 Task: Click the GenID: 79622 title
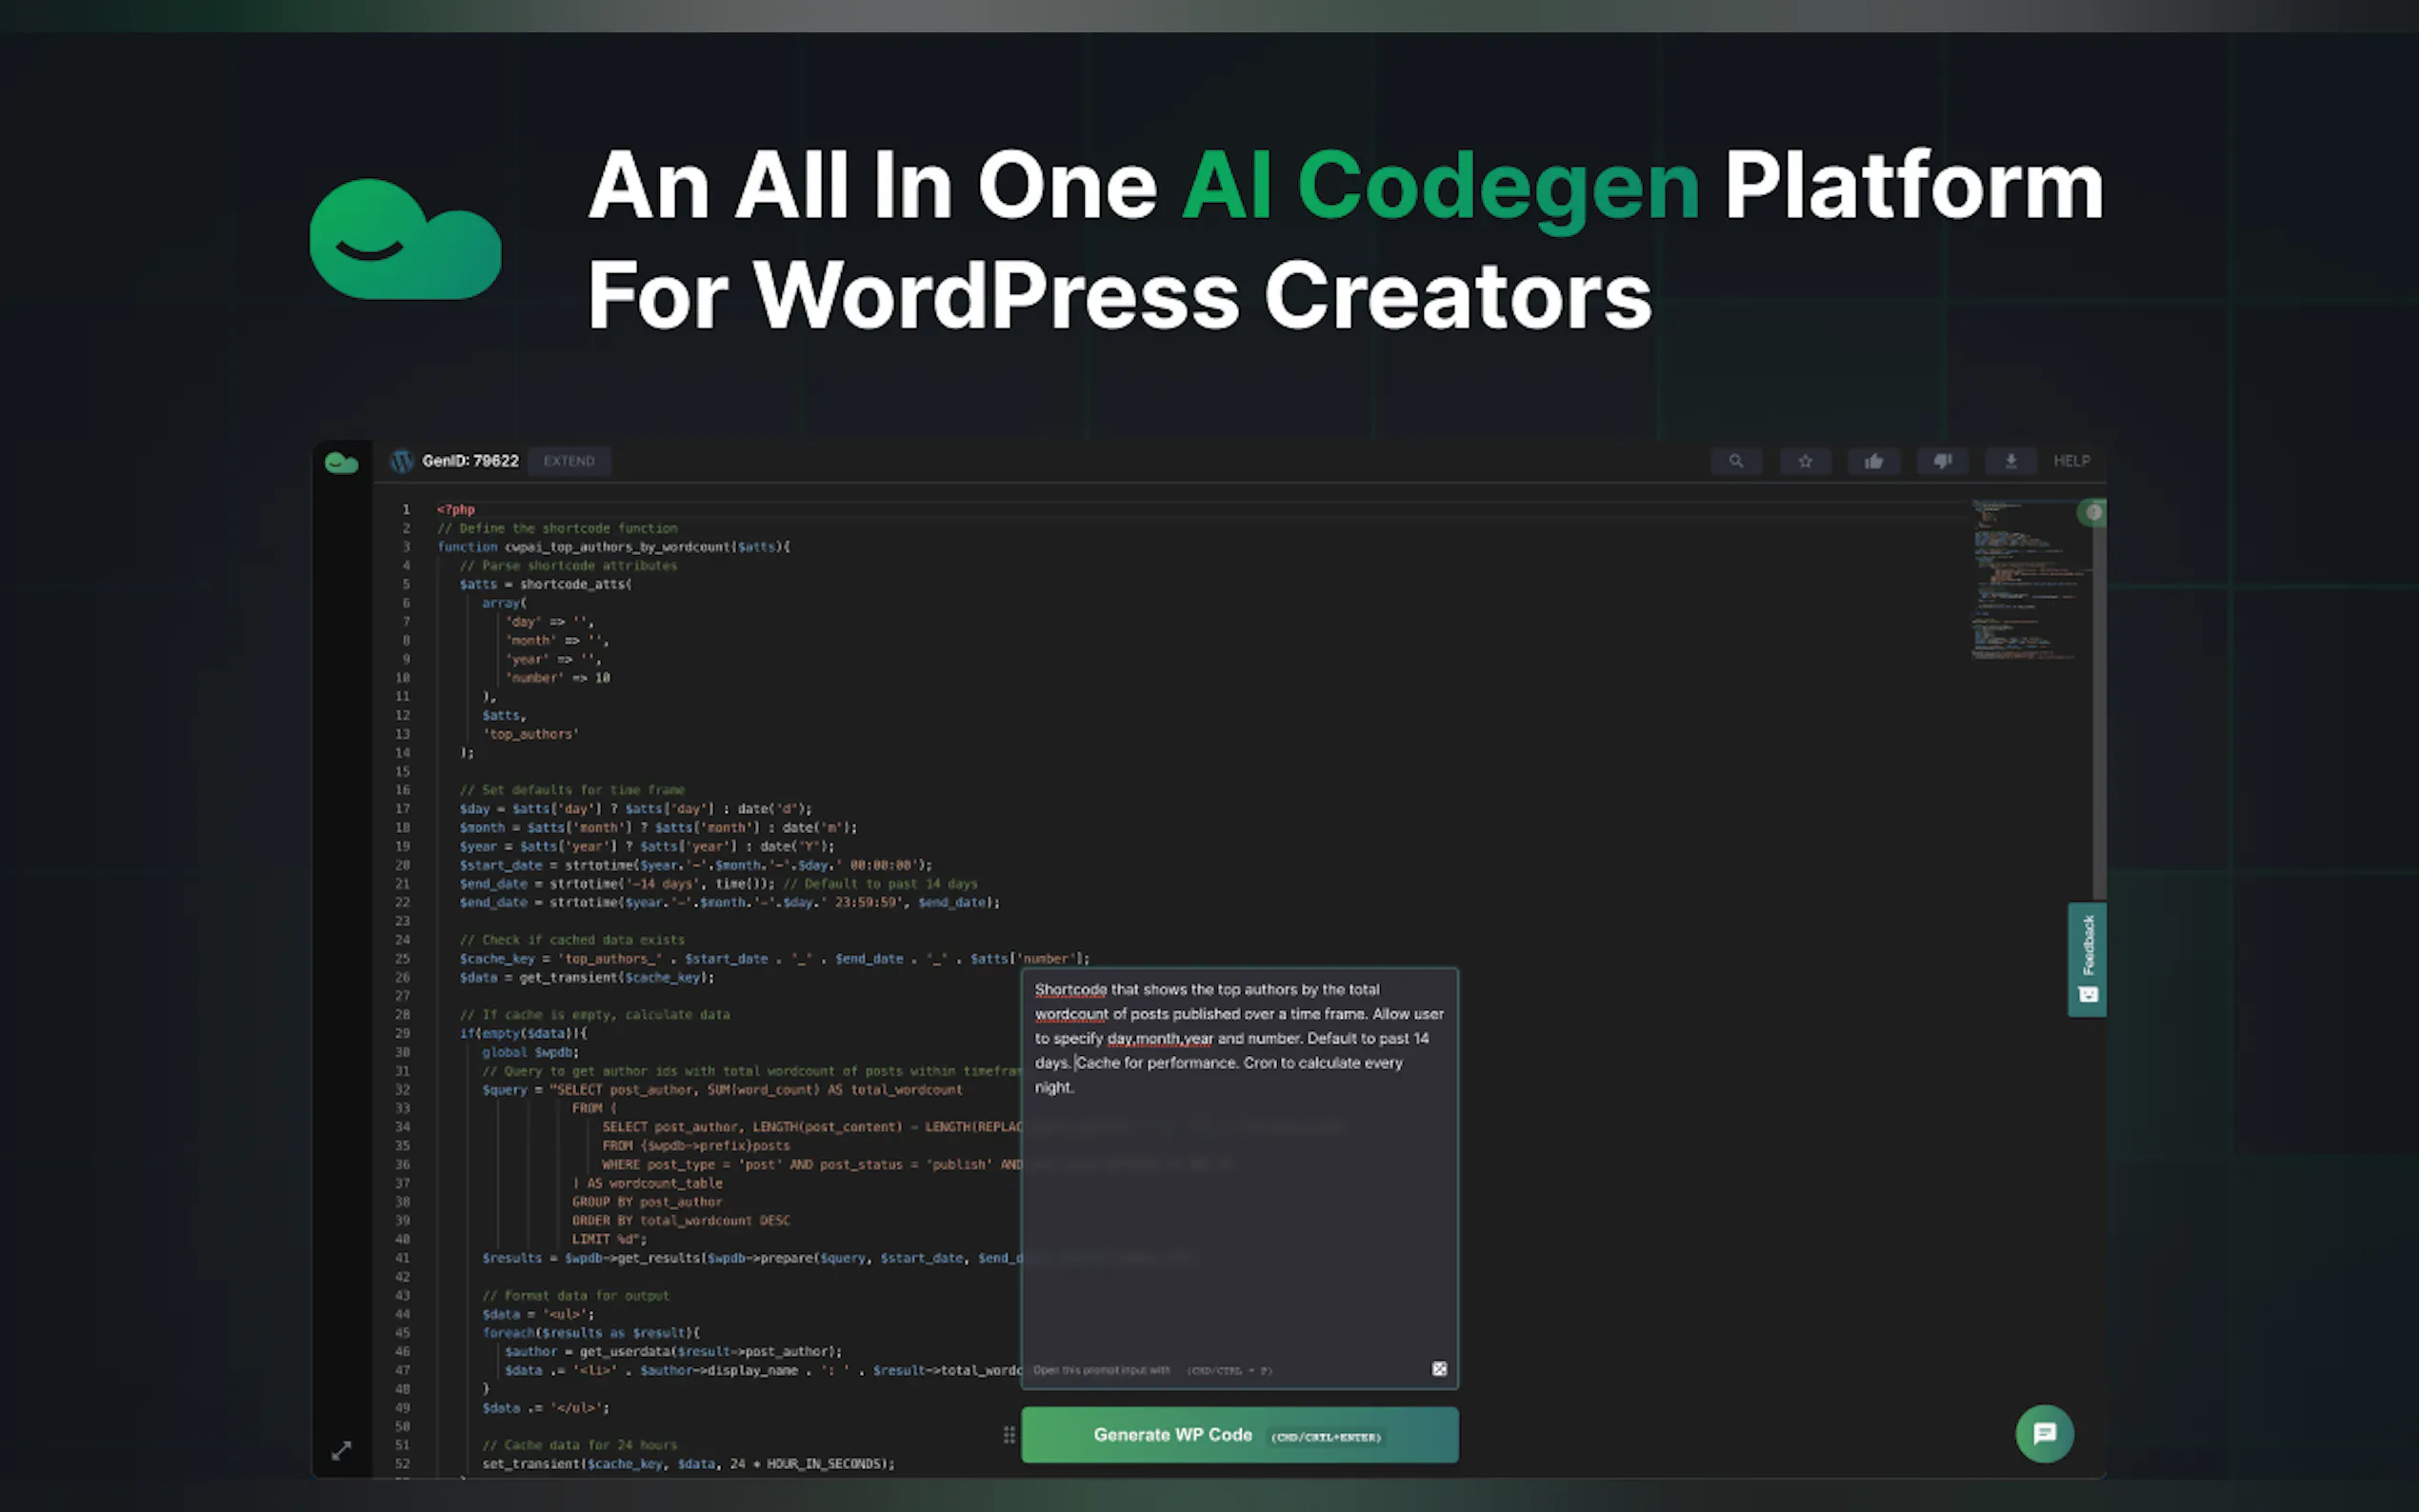pyautogui.click(x=470, y=461)
